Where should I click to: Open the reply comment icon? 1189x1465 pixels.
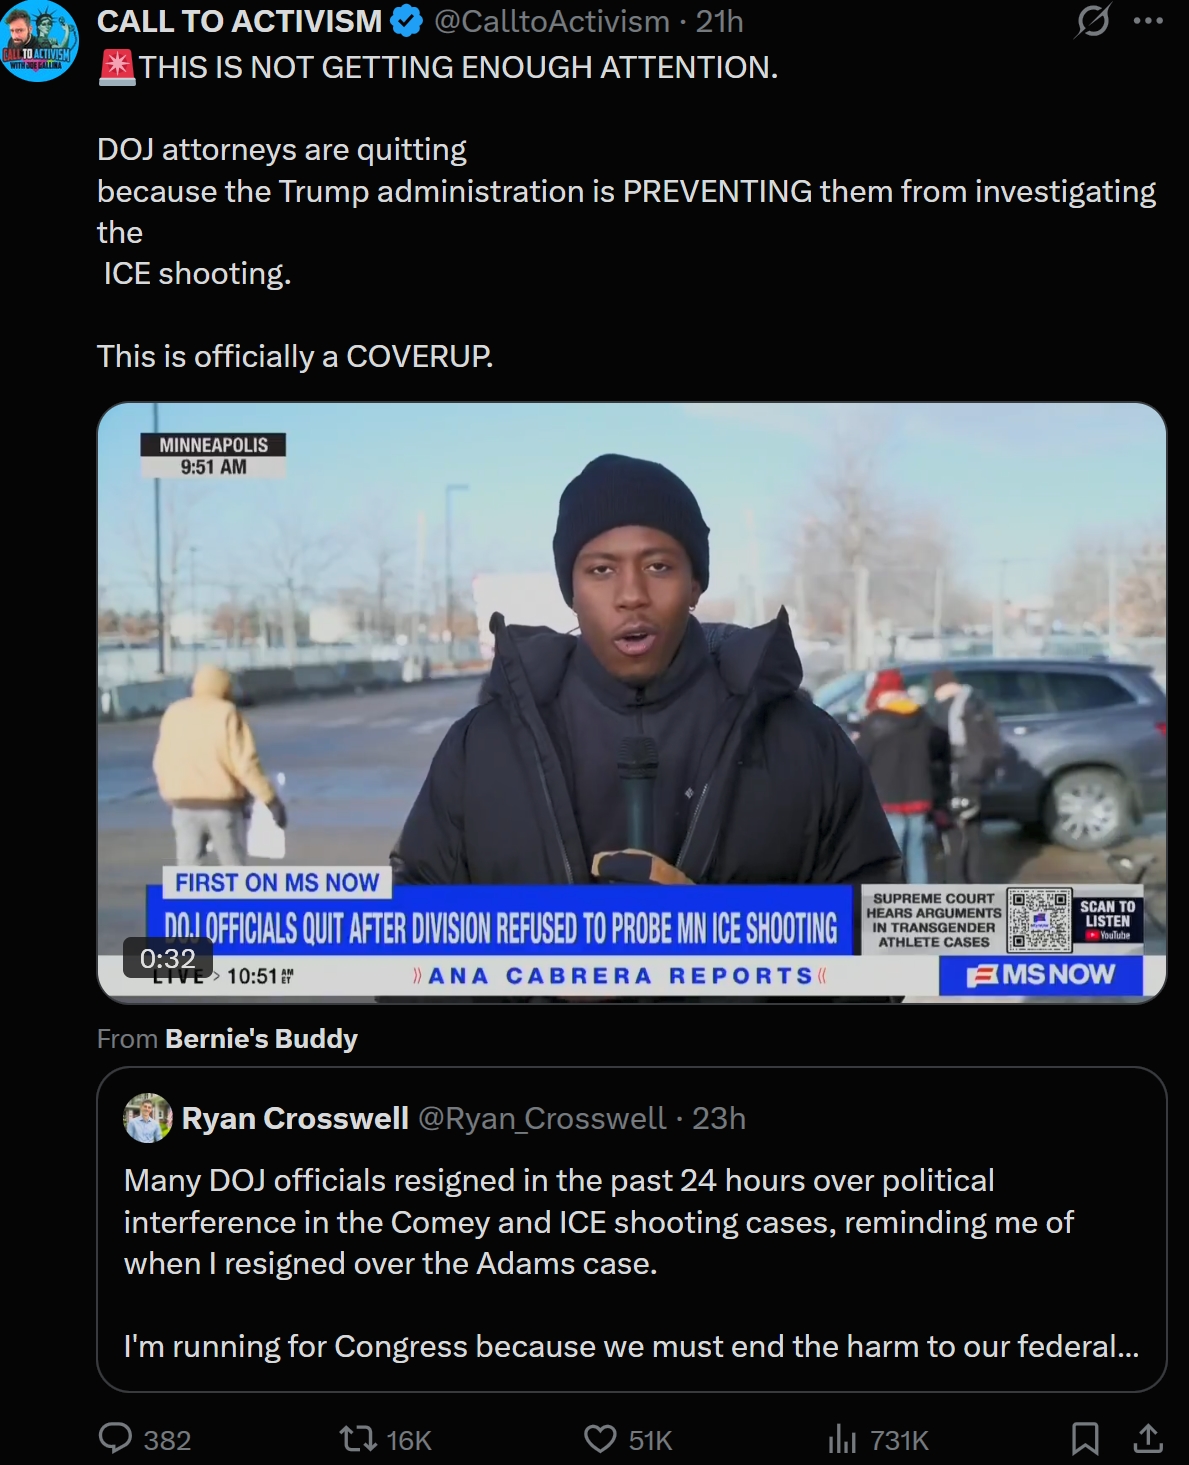pyautogui.click(x=116, y=1438)
